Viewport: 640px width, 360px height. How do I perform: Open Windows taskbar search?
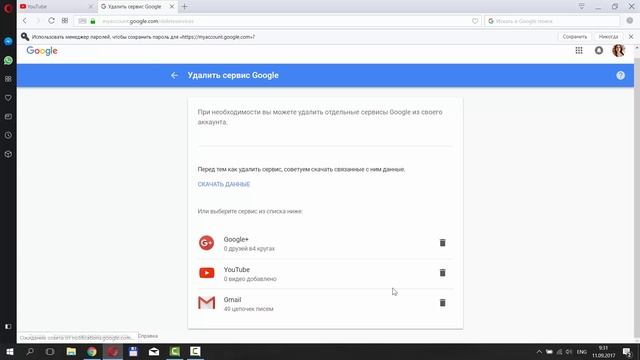click(30, 351)
